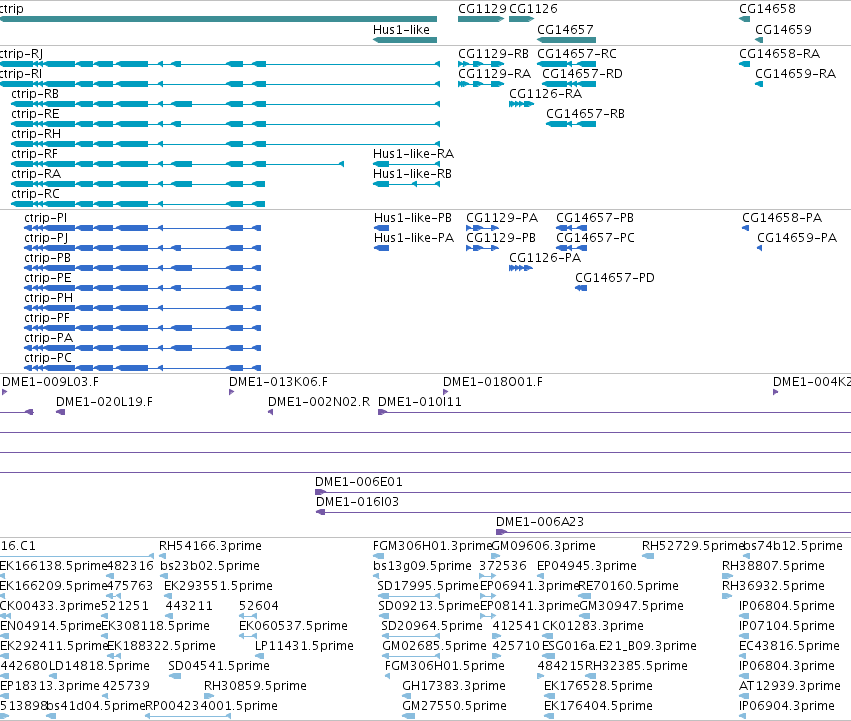The image size is (851, 721).
Task: Select EST RH54166.3prime
Action: [x=162, y=556]
